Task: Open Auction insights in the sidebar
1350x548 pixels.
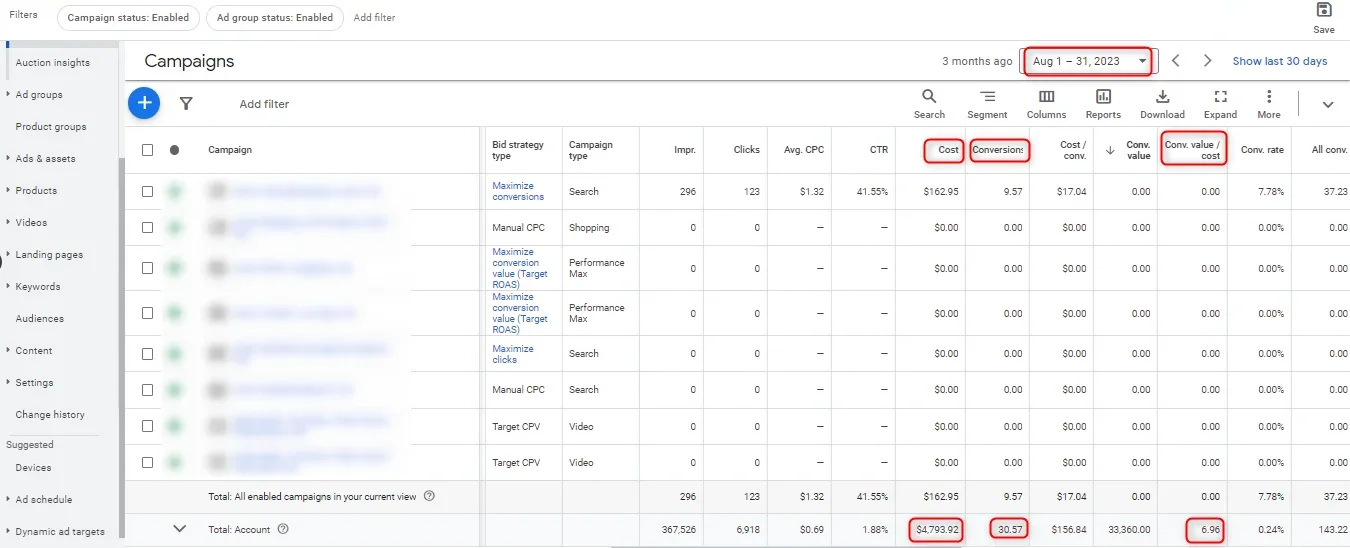Action: [x=52, y=63]
